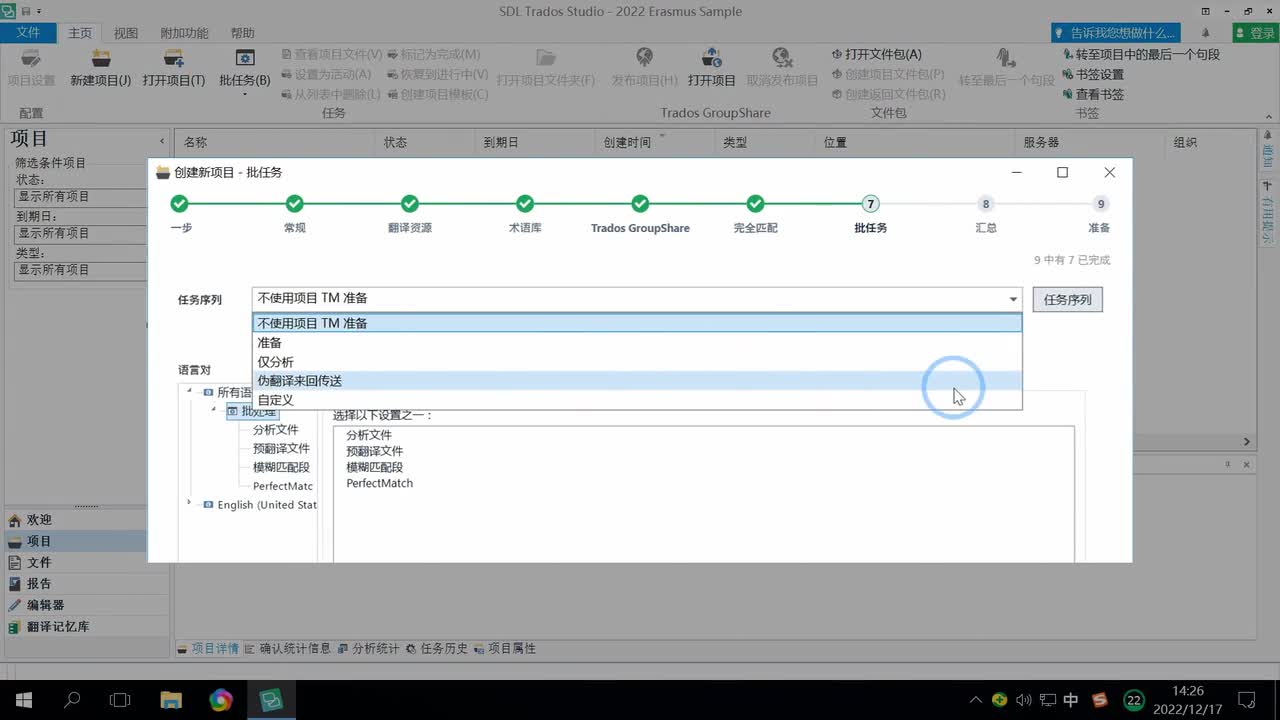This screenshot has height=720, width=1280.
Task: Go to wizard step 常规
Action: [x=294, y=214]
